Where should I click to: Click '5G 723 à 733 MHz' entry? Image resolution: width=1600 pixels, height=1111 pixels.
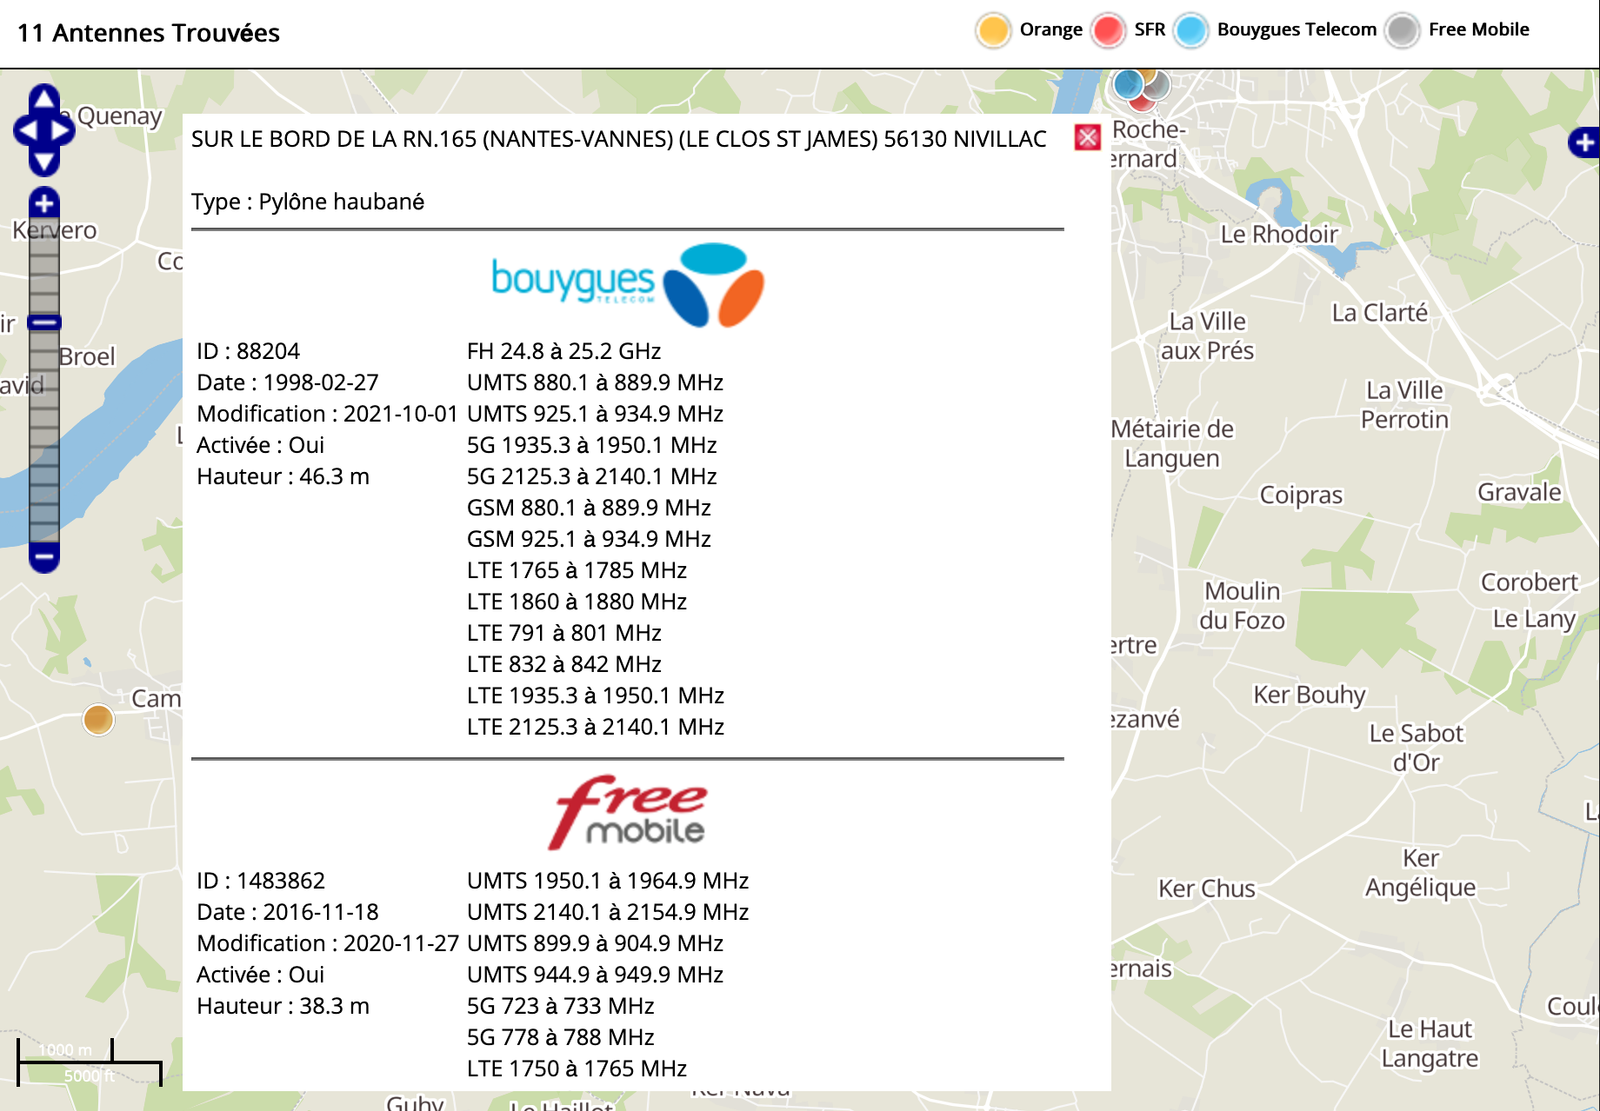(561, 1006)
